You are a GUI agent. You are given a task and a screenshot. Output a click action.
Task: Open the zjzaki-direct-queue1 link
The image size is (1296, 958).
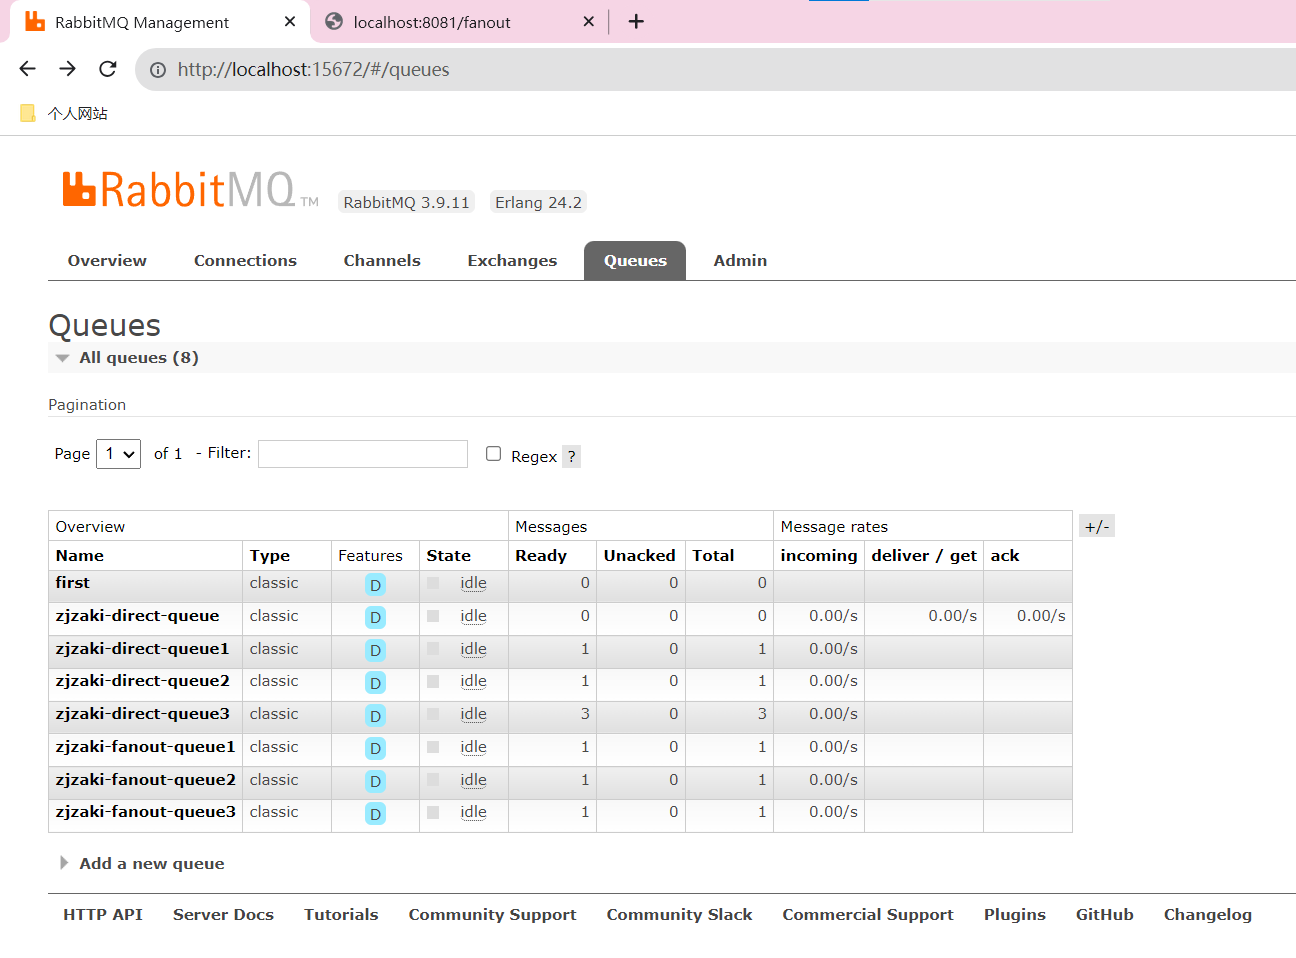click(x=142, y=648)
